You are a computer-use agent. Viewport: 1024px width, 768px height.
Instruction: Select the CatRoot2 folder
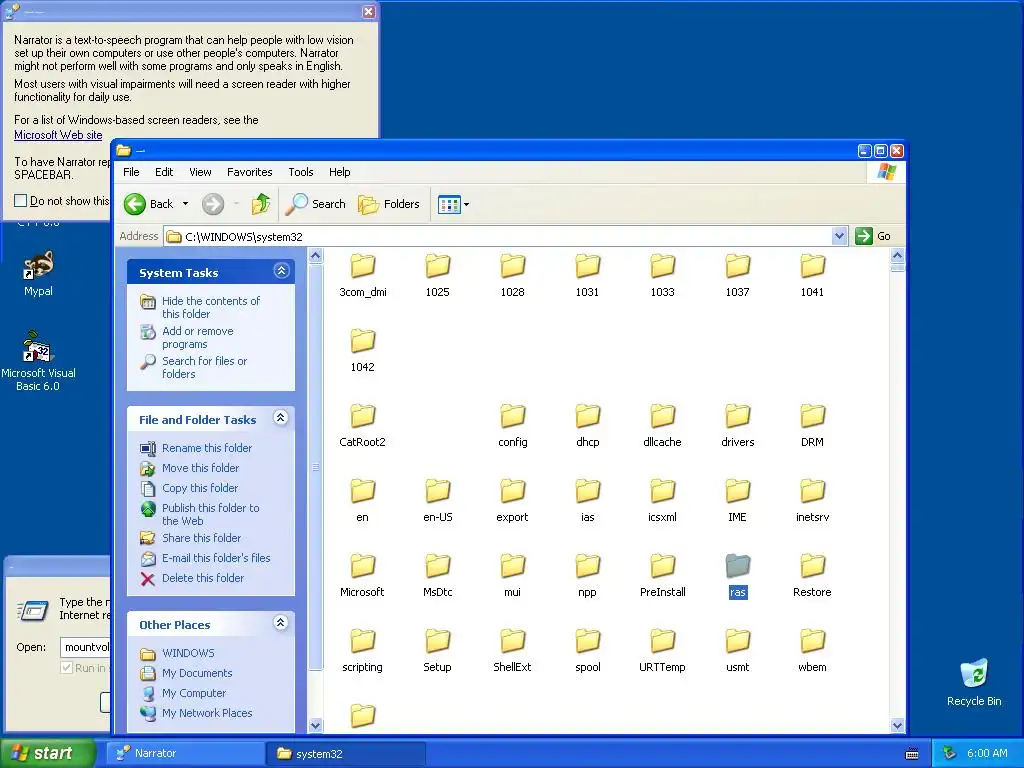tap(362, 425)
